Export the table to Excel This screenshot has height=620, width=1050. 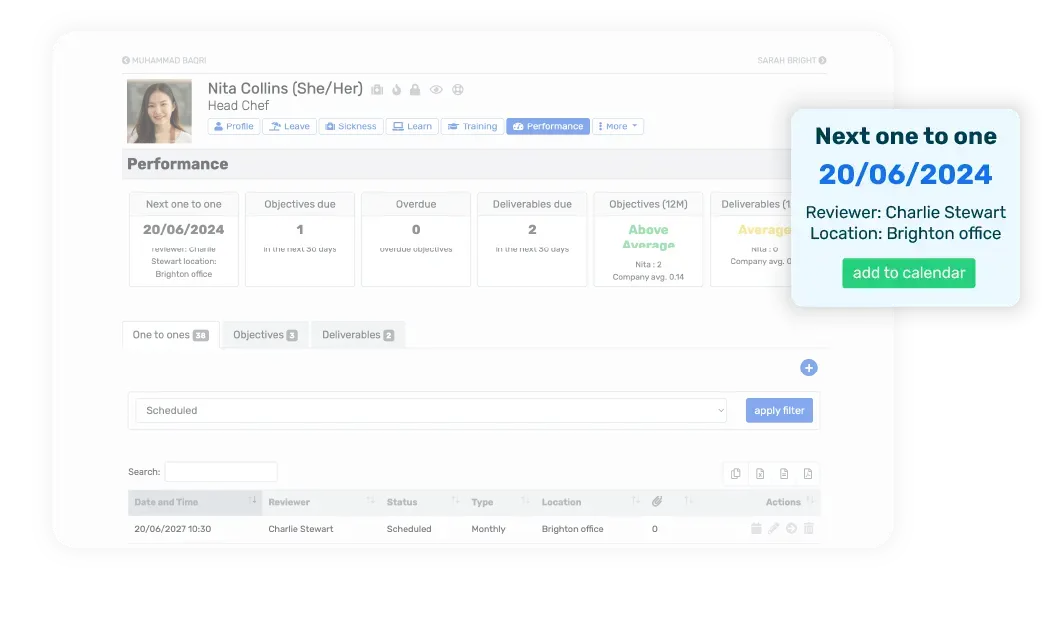point(760,473)
